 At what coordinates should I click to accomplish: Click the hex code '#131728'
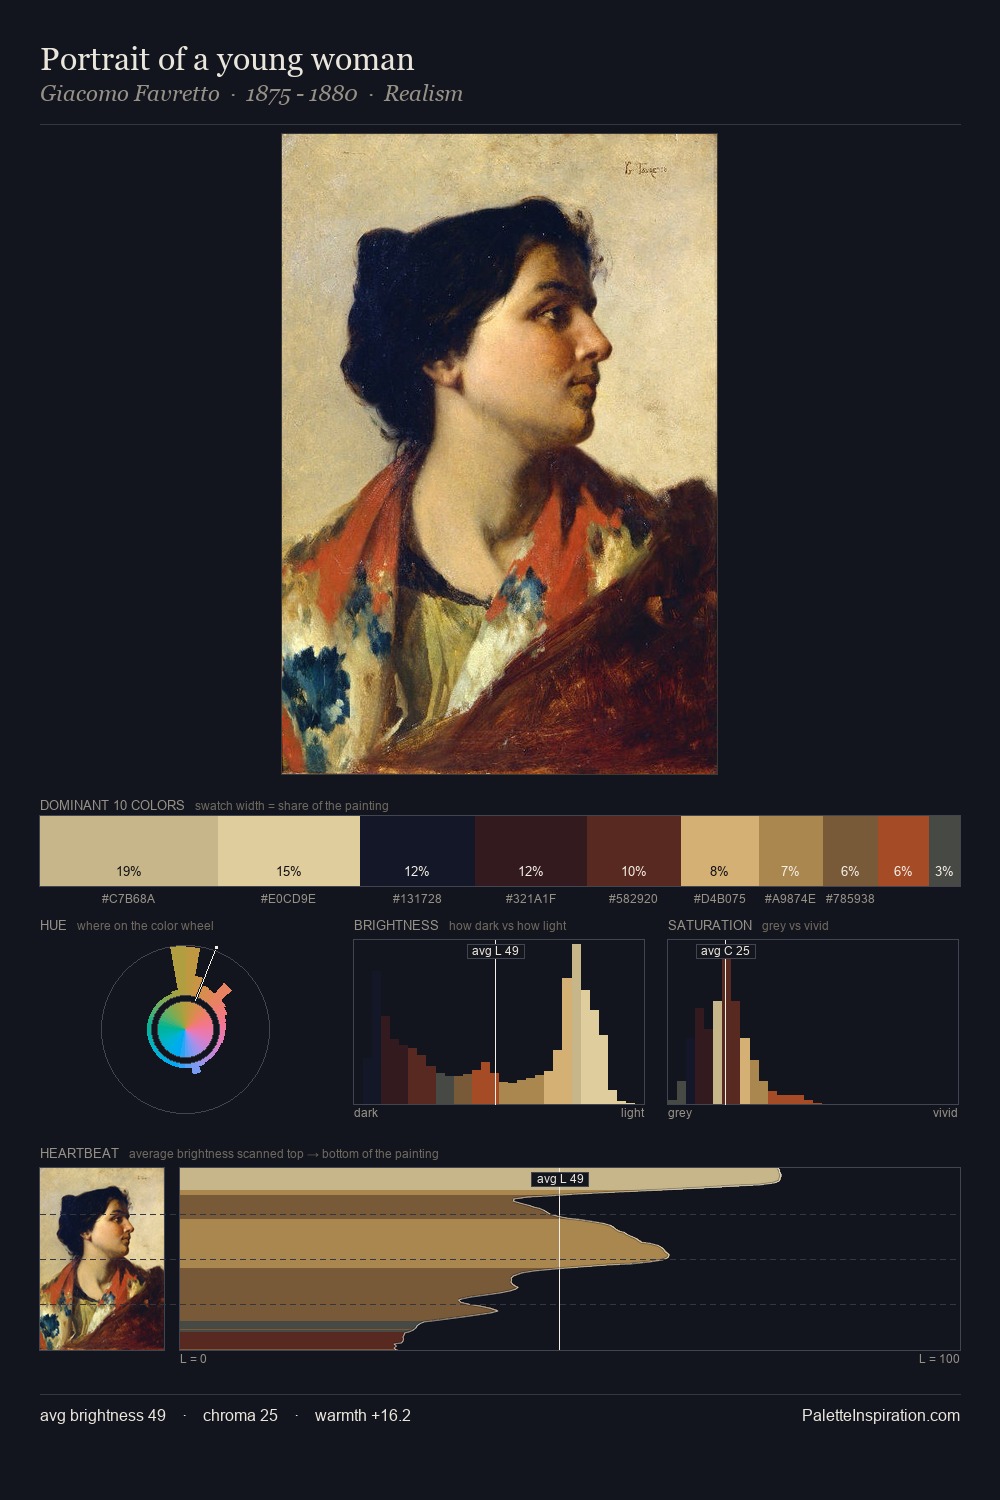[x=417, y=899]
